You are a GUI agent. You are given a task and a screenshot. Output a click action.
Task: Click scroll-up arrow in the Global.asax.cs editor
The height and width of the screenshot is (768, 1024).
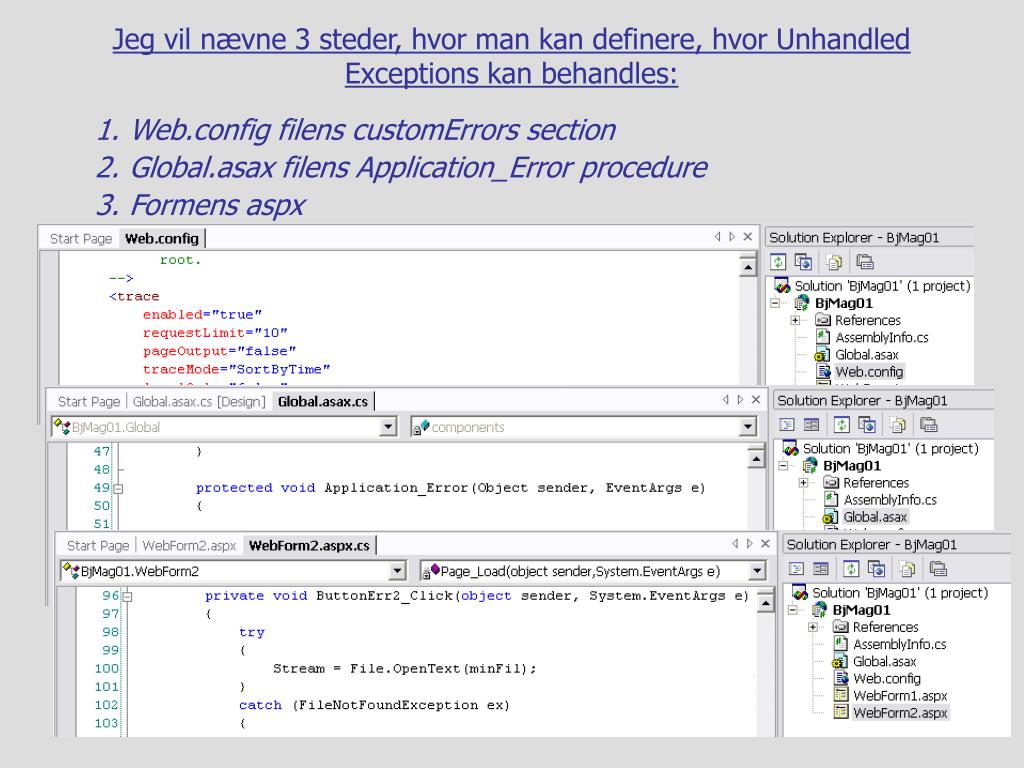point(756,459)
